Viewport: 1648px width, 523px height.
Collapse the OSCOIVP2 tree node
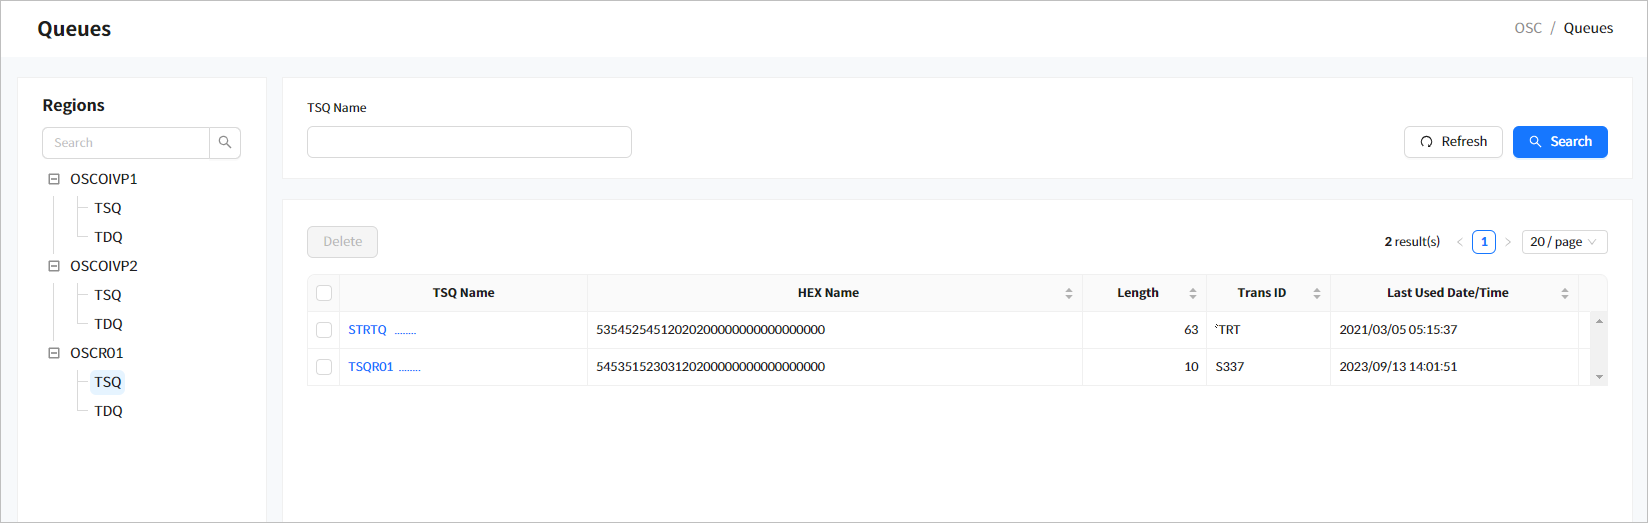tap(54, 266)
